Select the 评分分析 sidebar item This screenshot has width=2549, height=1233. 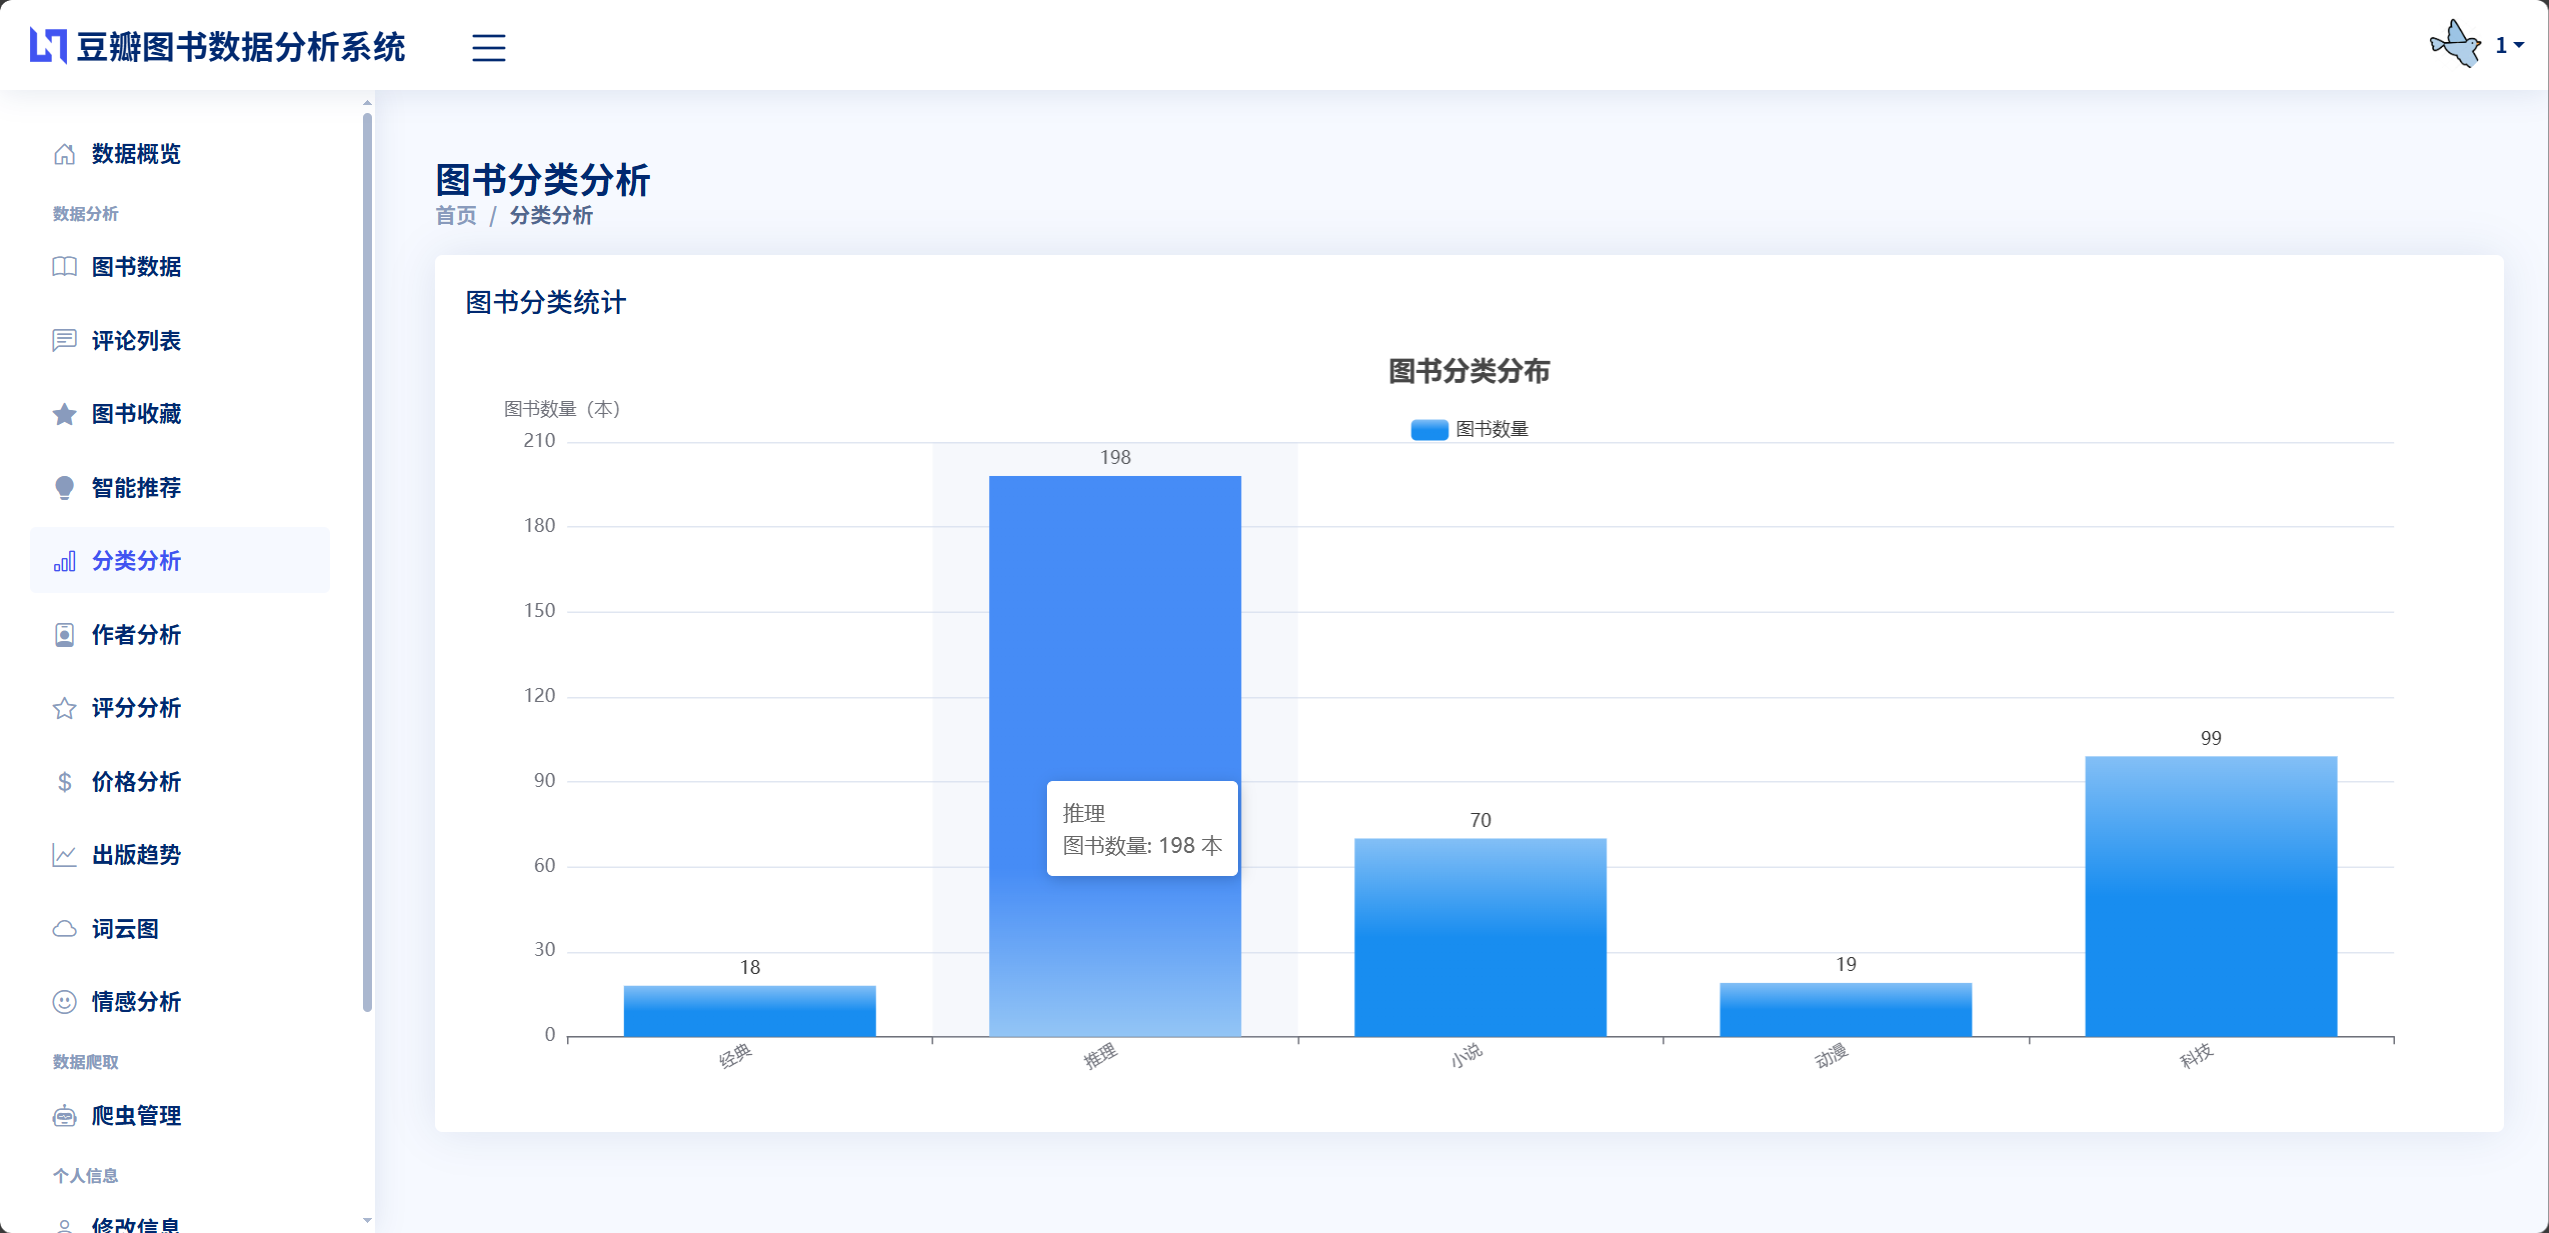(x=136, y=708)
